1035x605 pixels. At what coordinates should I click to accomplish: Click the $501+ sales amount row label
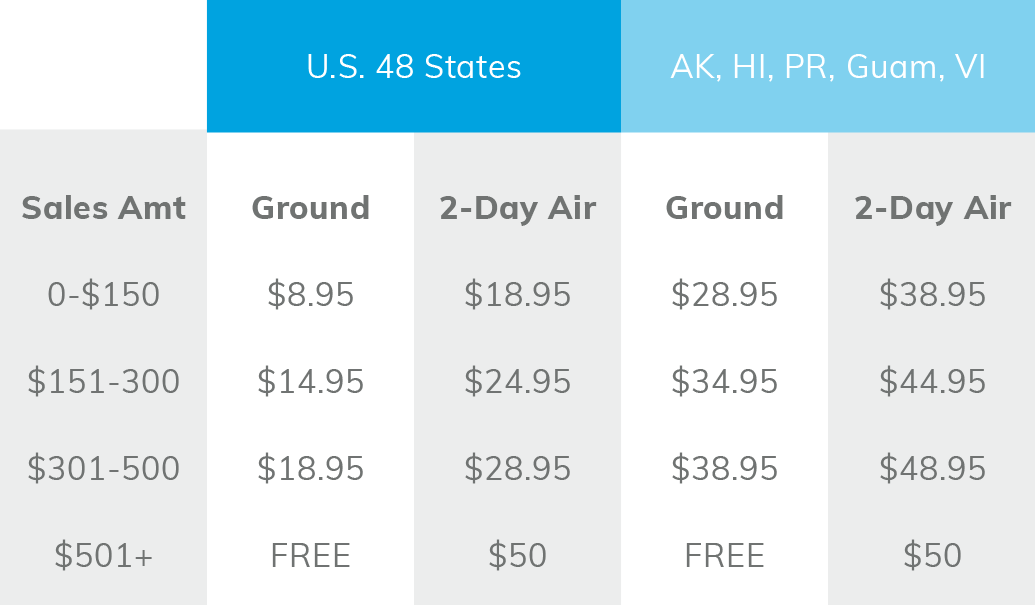point(104,556)
